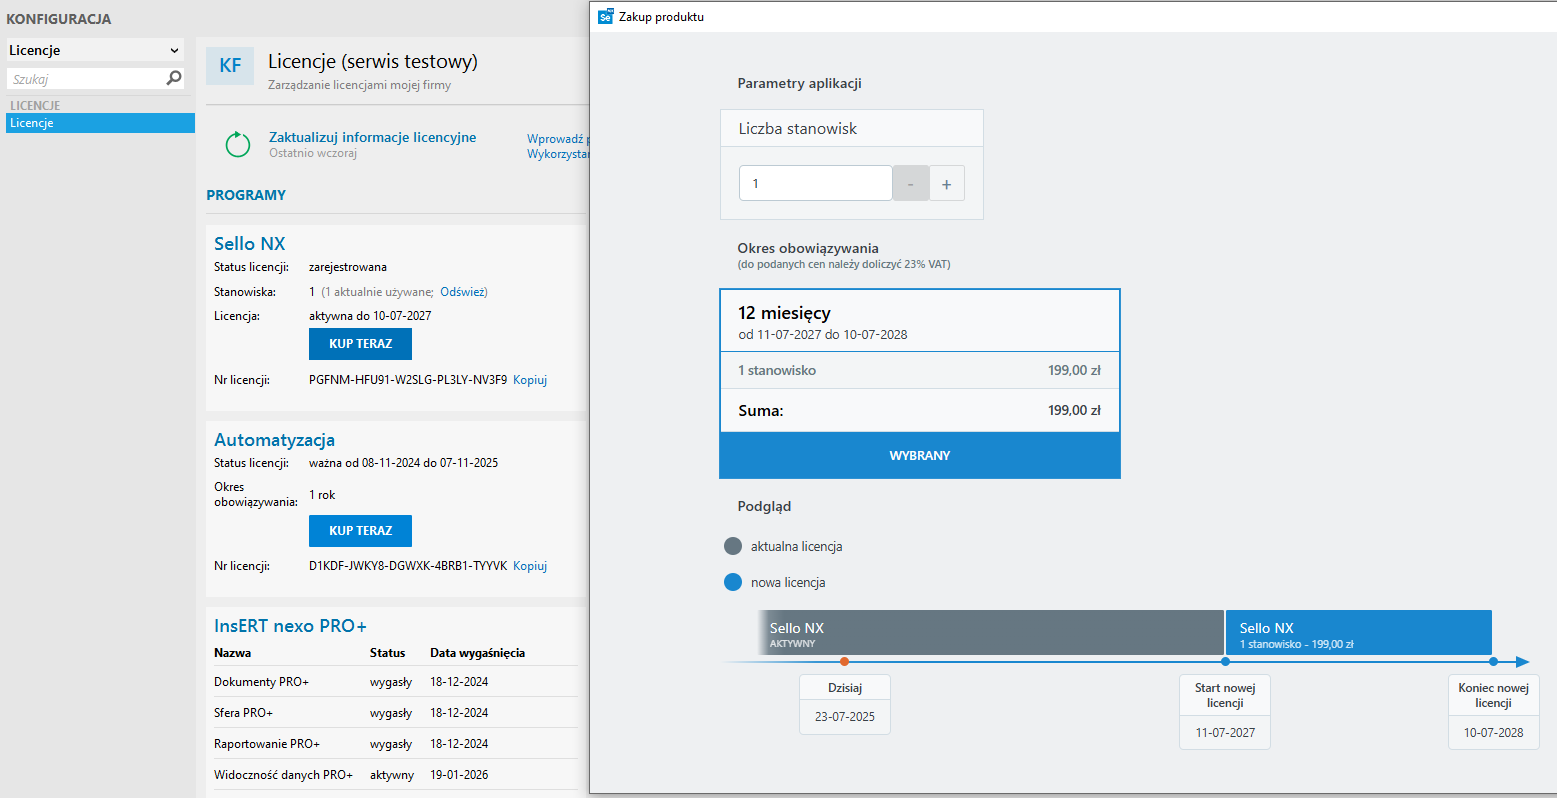
Task: Click the KF company avatar icon
Action: 230,66
